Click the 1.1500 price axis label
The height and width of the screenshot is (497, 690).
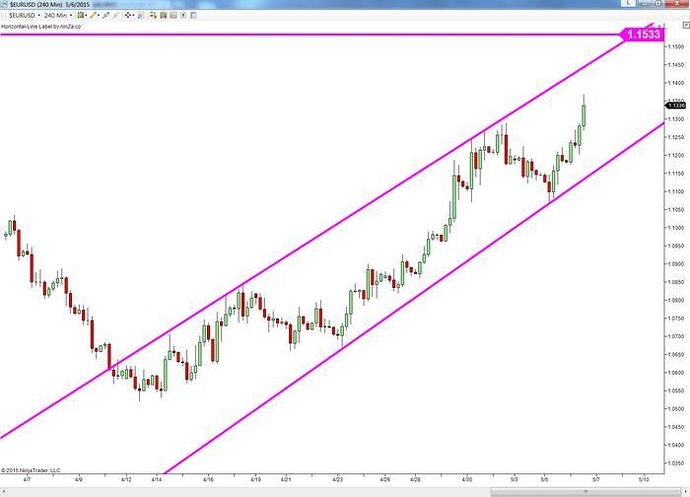(x=675, y=47)
